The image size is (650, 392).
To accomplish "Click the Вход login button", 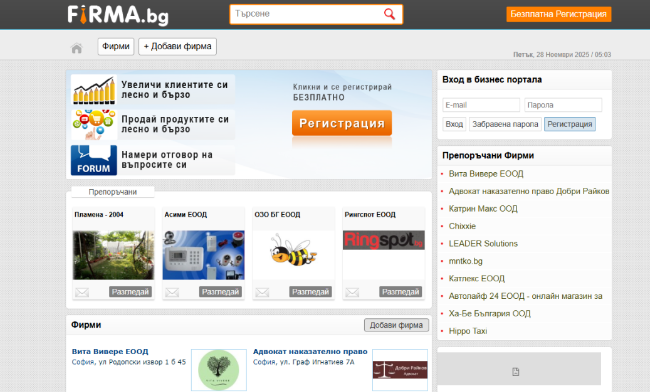I will tap(454, 124).
